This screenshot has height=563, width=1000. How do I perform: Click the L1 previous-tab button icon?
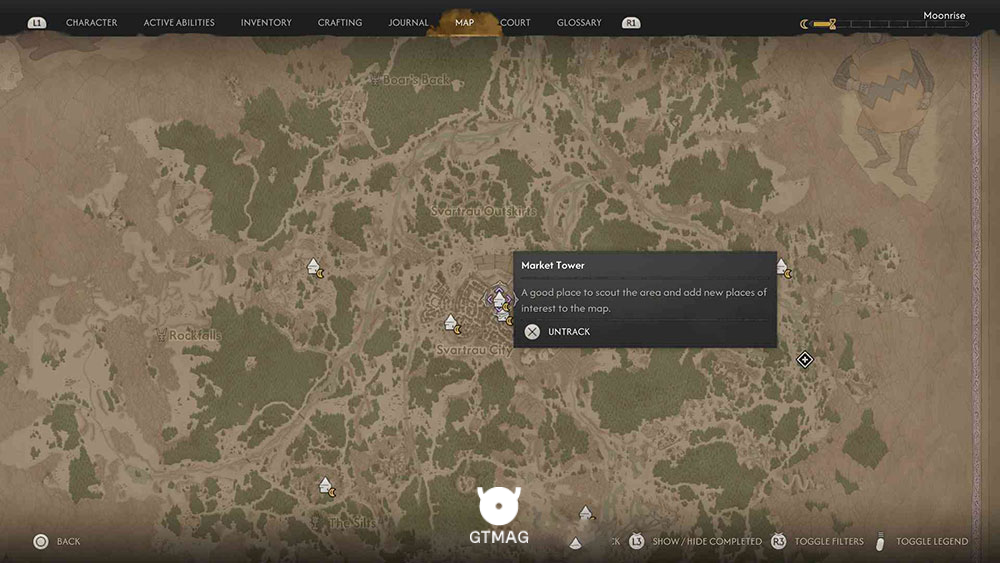pos(36,22)
